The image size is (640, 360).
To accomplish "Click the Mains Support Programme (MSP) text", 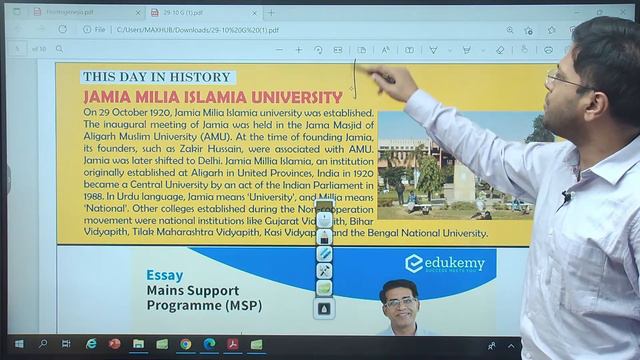I will (x=204, y=298).
